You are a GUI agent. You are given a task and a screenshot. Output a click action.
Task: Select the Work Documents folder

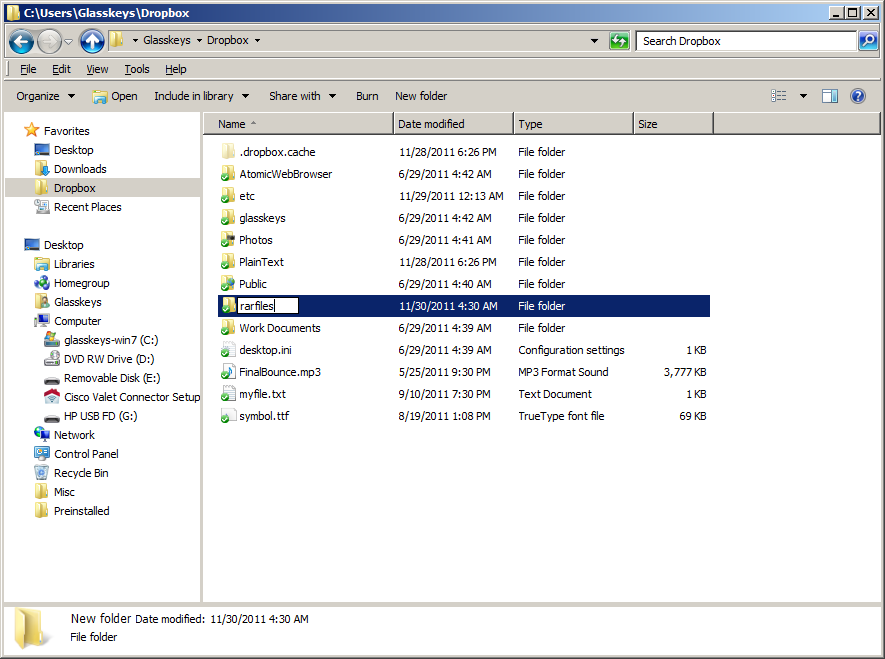pos(279,328)
